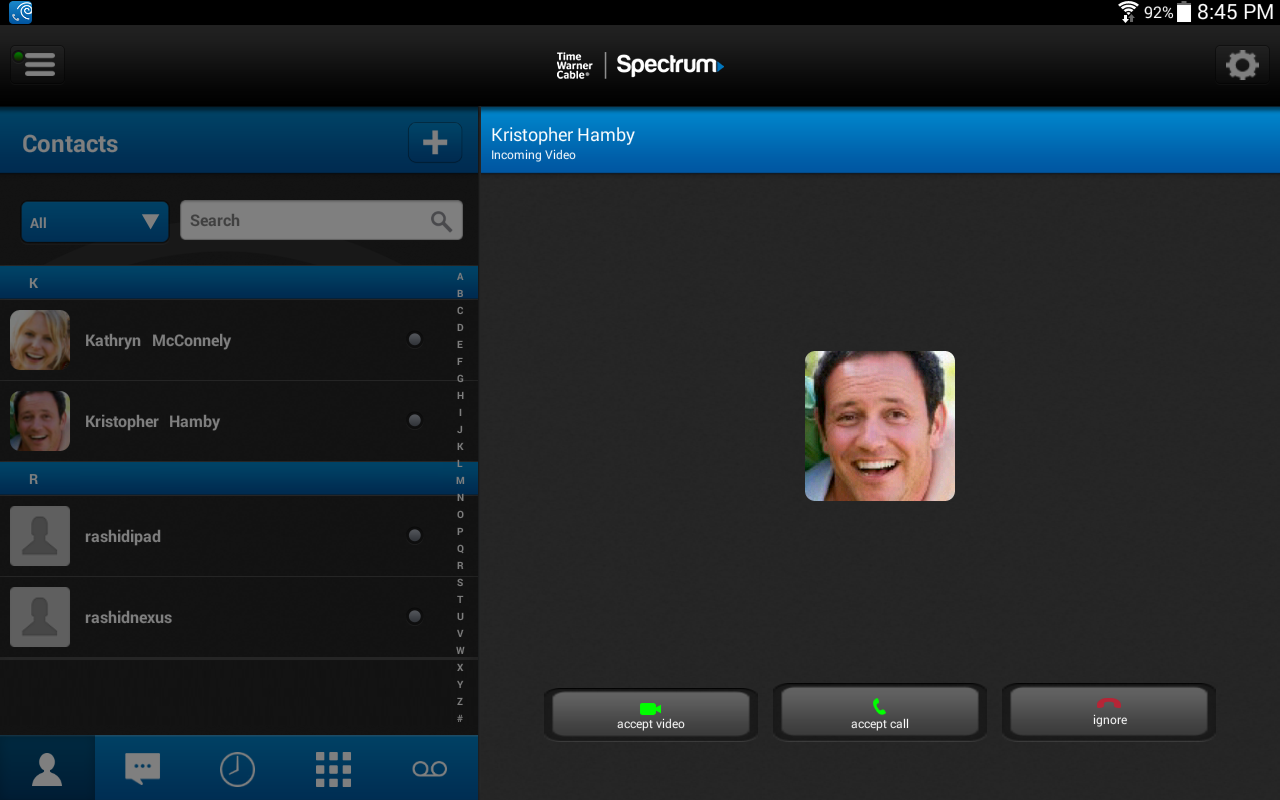The image size is (1280, 800).
Task: Open the Messages chat tab
Action: (x=142, y=768)
